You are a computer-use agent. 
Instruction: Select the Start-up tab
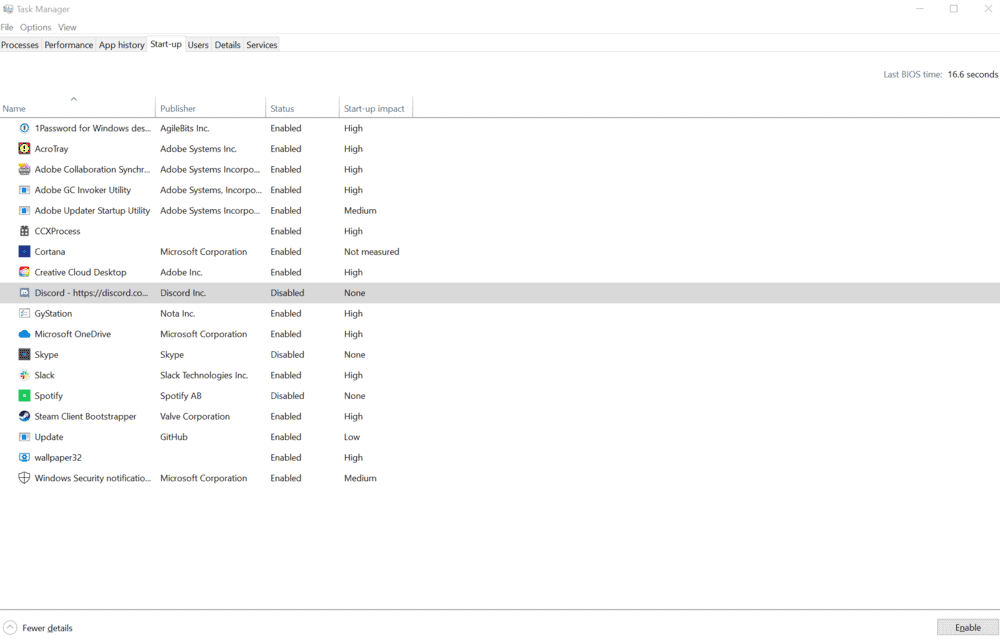tap(166, 44)
